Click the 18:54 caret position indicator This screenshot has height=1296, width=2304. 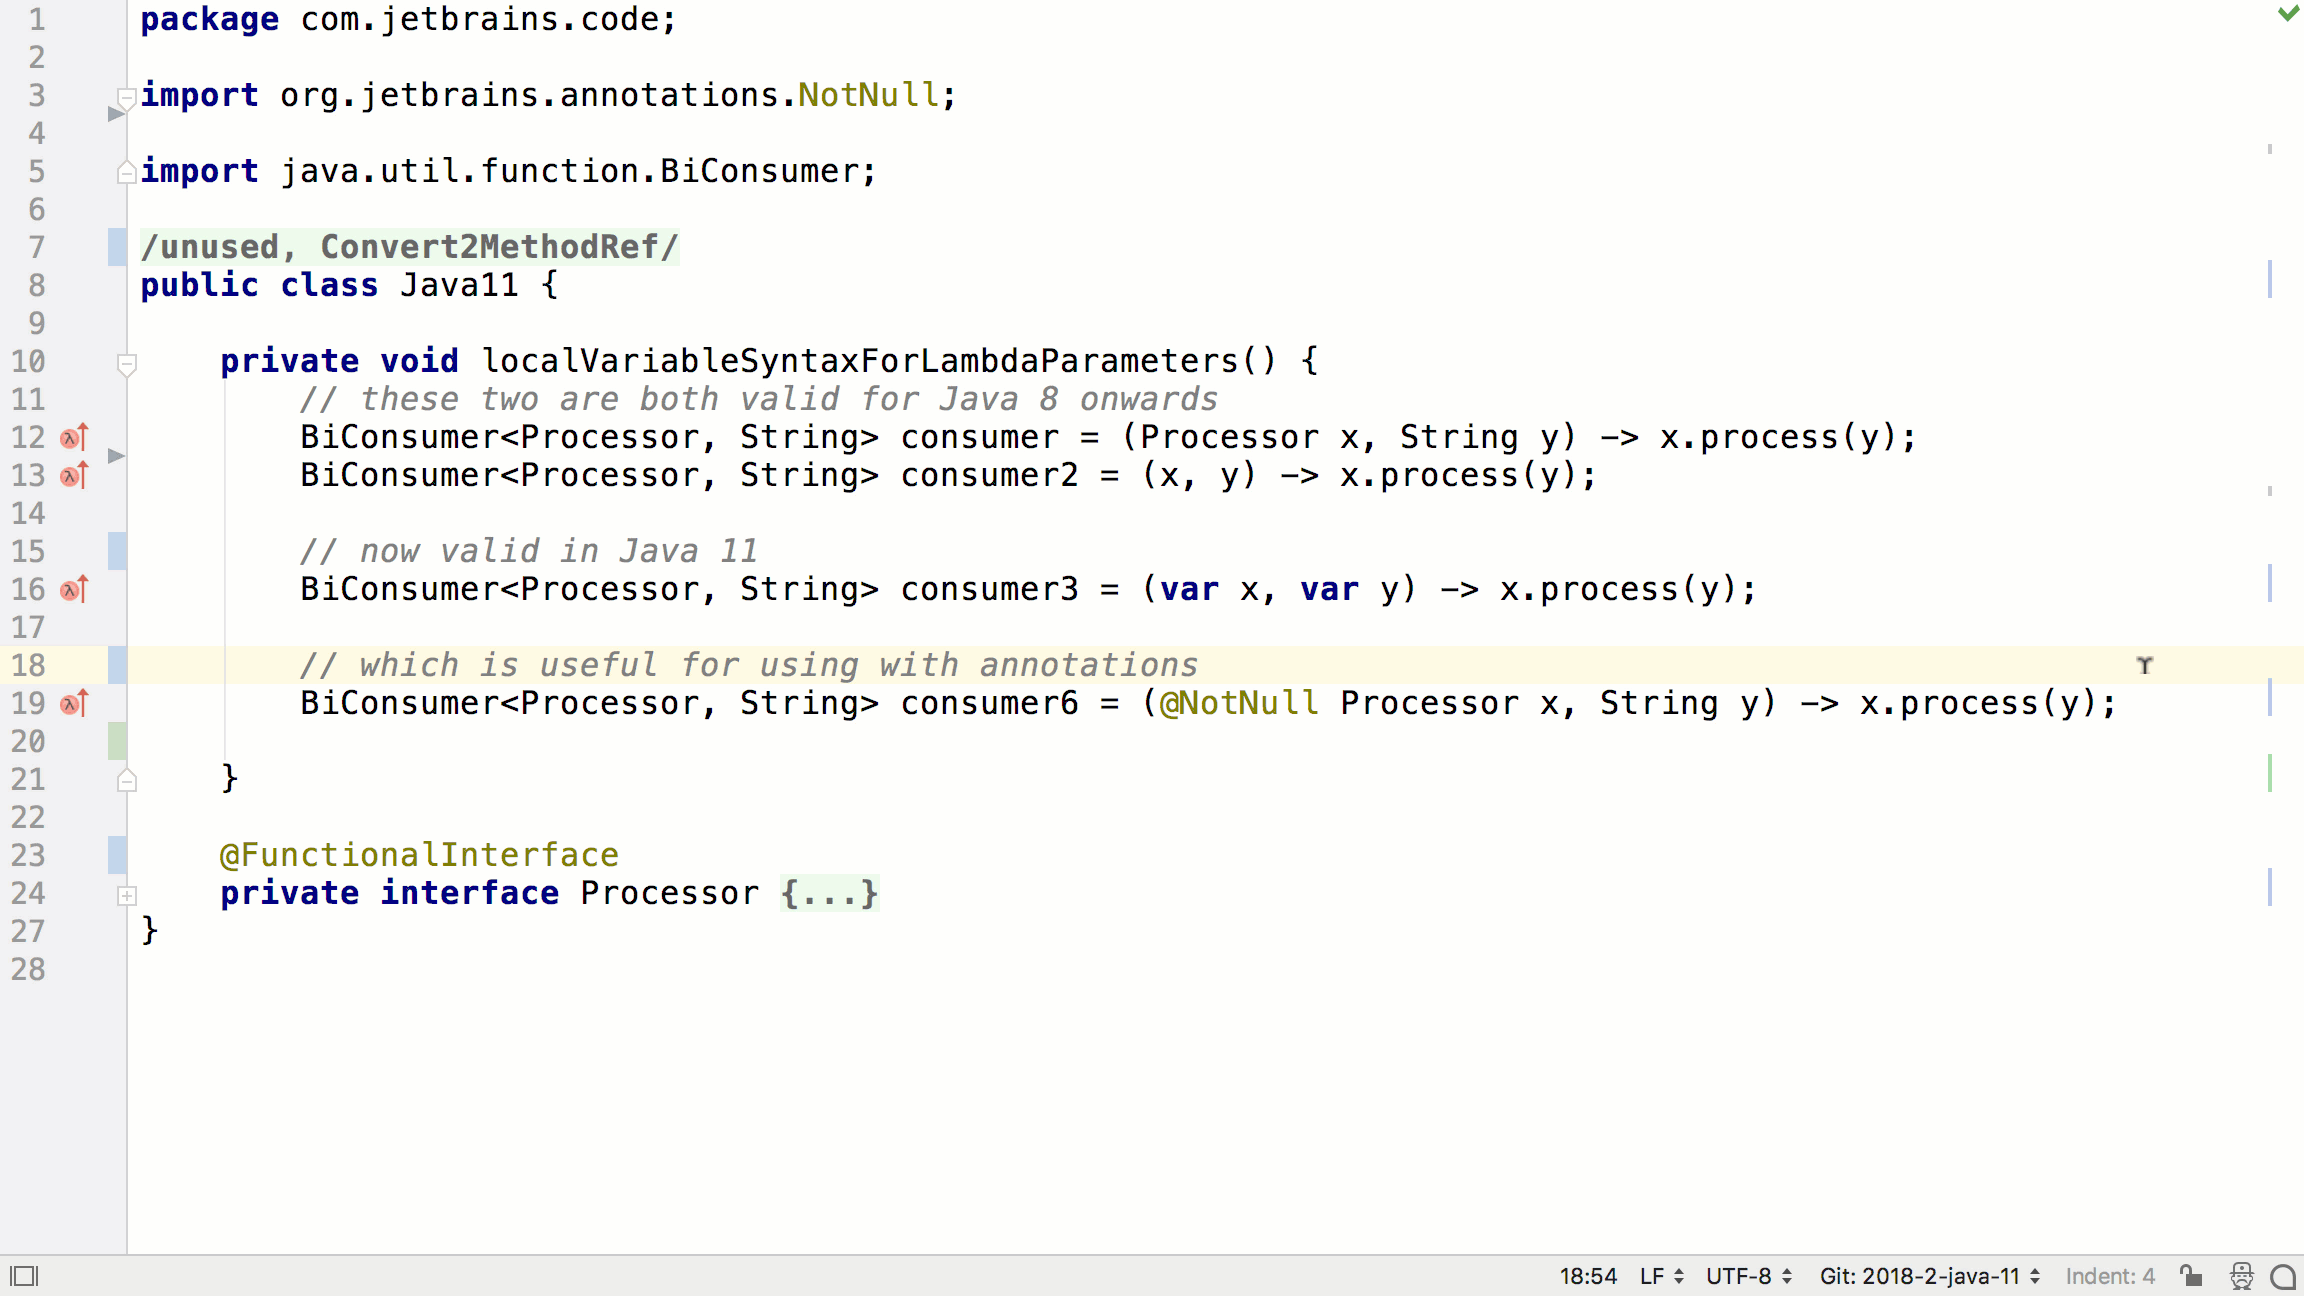[x=1589, y=1276]
